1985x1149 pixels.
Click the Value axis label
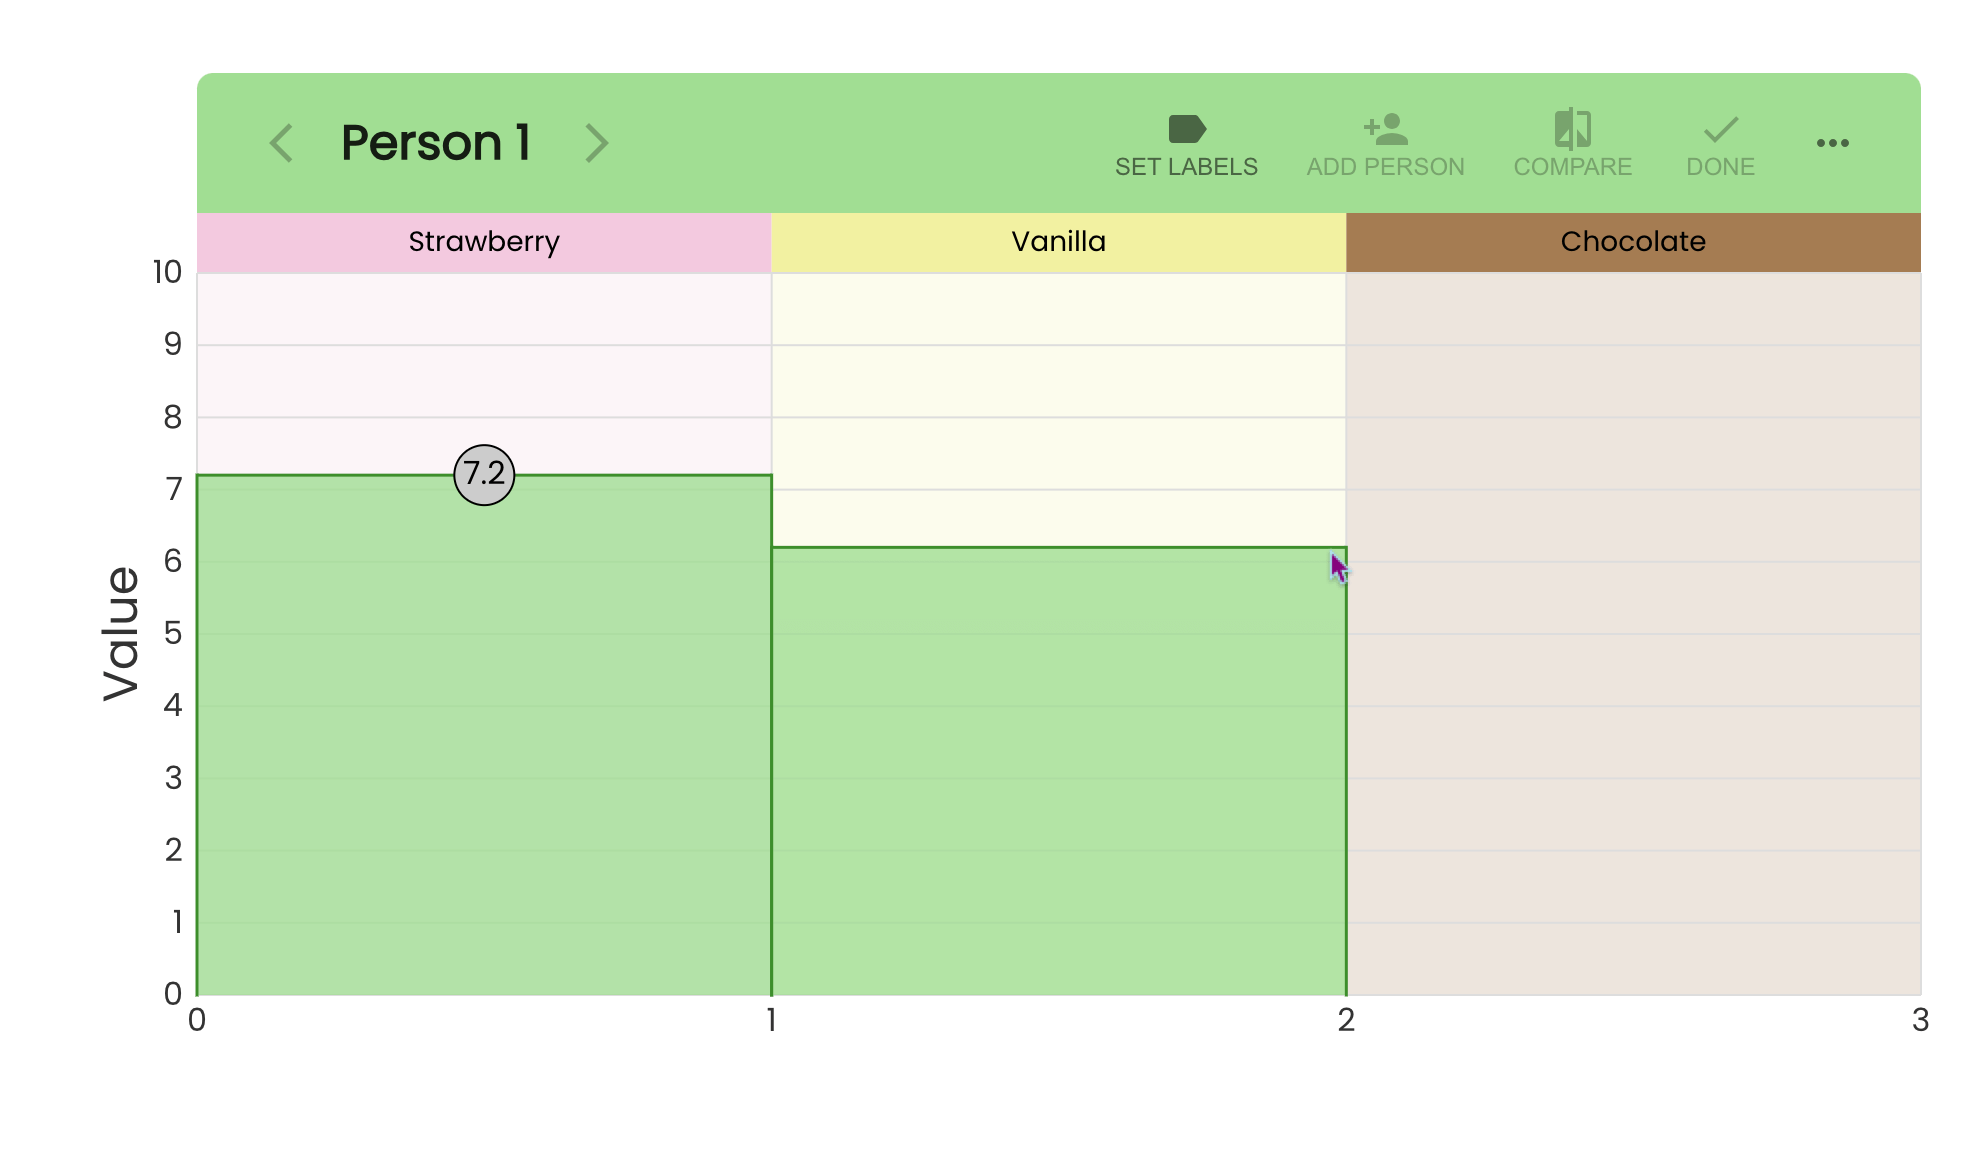[121, 633]
